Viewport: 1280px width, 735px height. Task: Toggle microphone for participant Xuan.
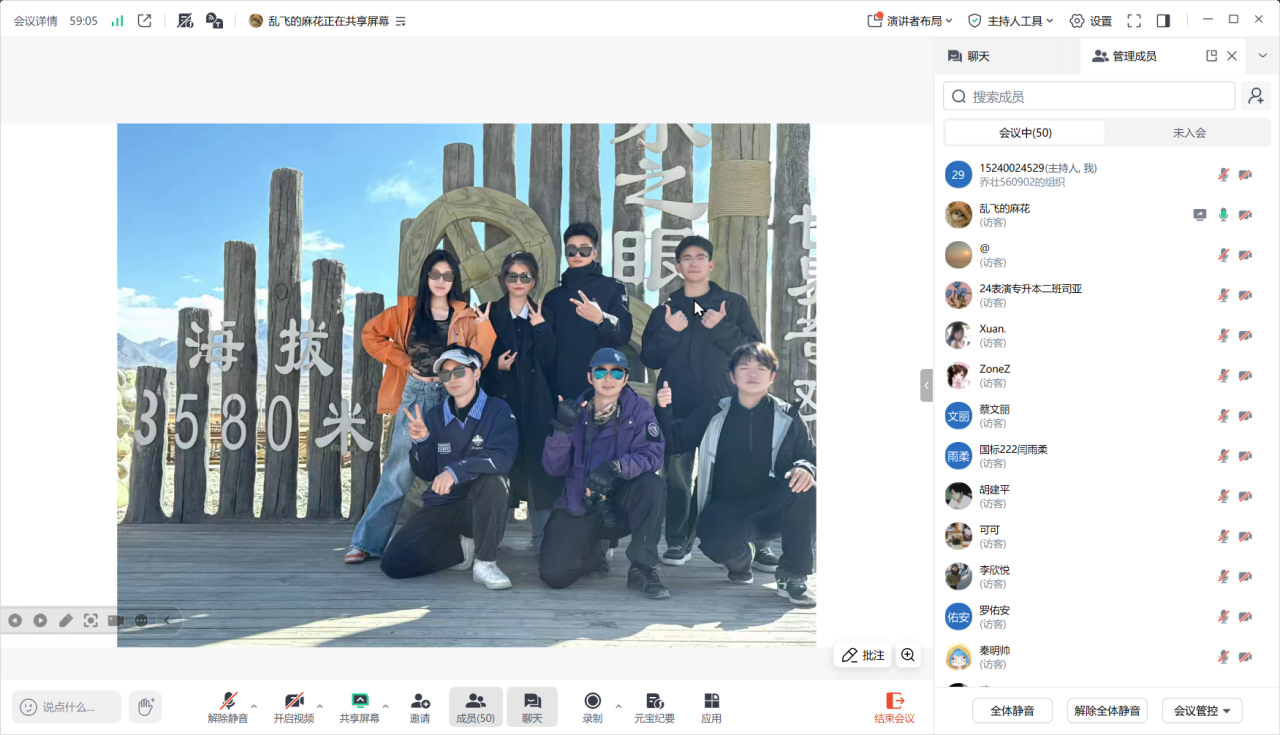coord(1222,335)
